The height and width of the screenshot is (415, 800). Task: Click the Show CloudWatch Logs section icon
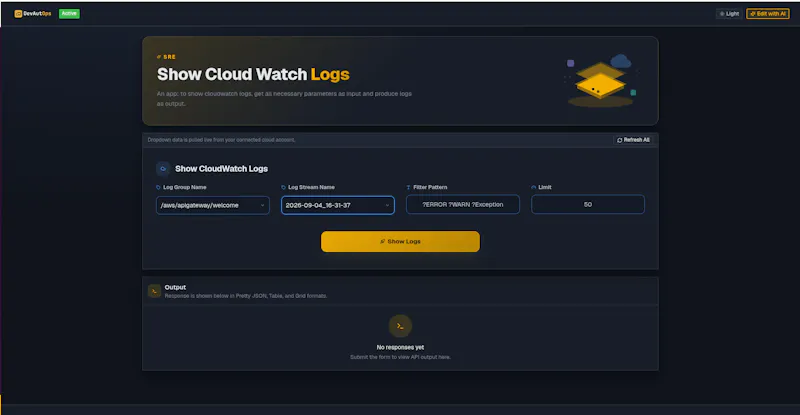(163, 168)
